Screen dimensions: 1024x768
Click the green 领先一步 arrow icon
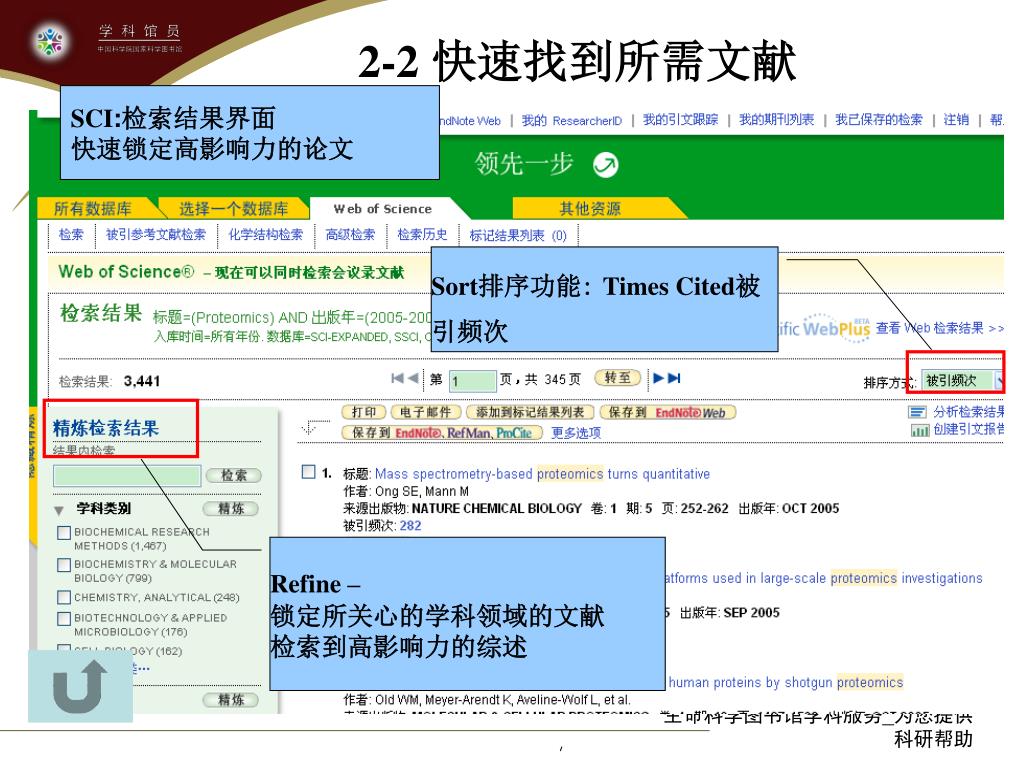[x=605, y=165]
